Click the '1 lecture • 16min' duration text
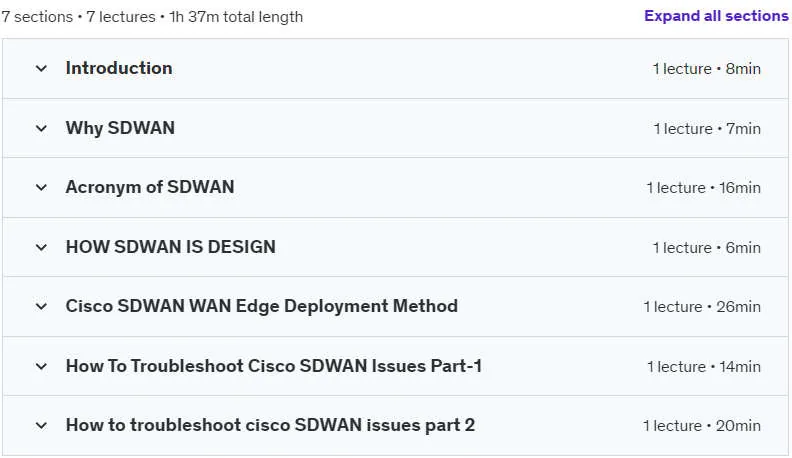This screenshot has width=792, height=458. tap(704, 188)
